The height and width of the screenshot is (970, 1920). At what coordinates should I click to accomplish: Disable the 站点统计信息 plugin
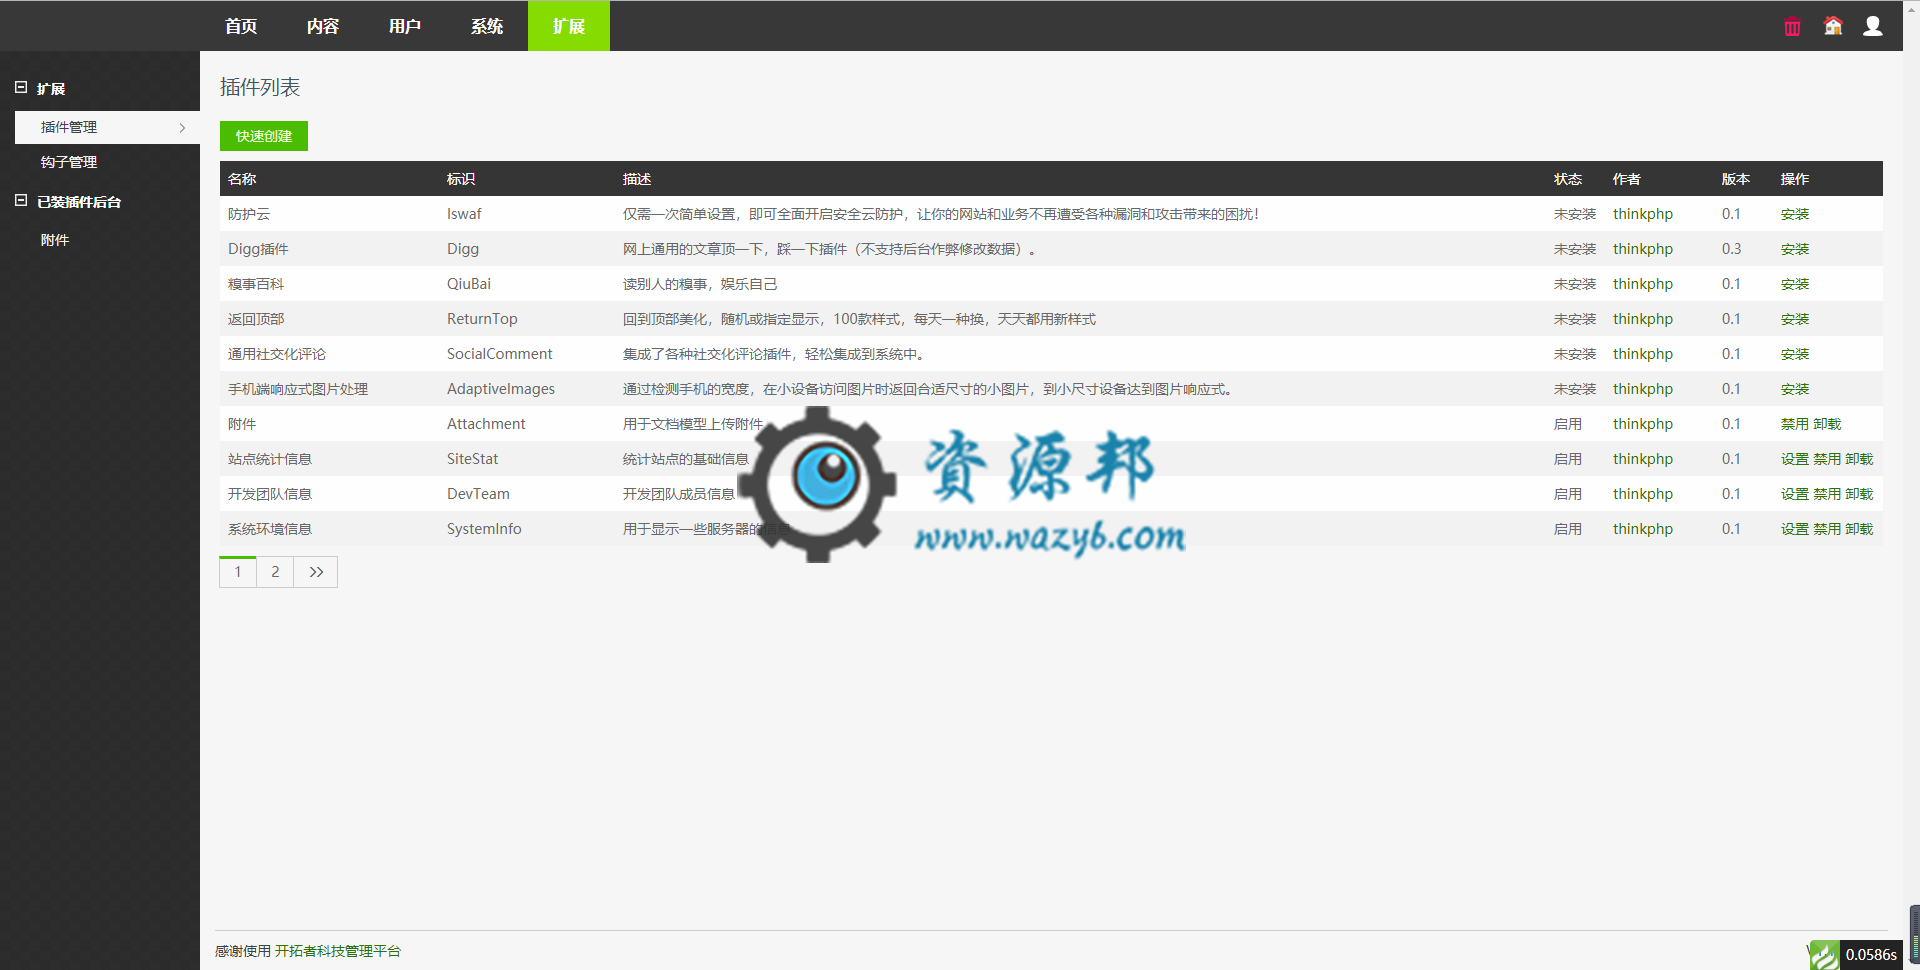pos(1827,459)
